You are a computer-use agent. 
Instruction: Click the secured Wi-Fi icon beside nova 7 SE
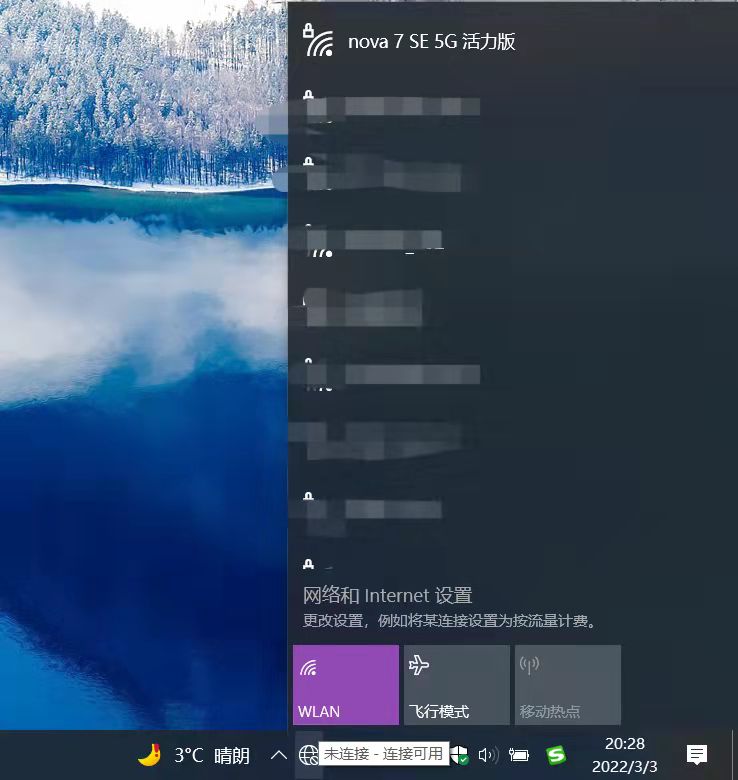tap(318, 41)
